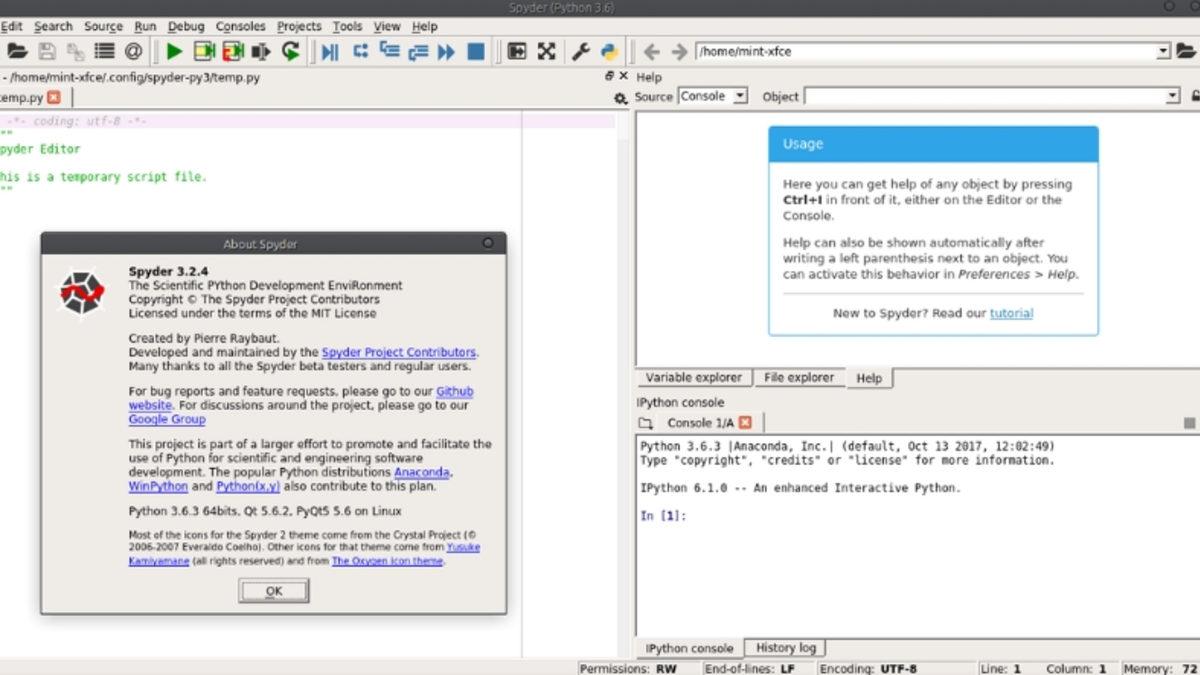The height and width of the screenshot is (675, 1200).
Task: Close the temp.py editor tab
Action: coord(54,97)
